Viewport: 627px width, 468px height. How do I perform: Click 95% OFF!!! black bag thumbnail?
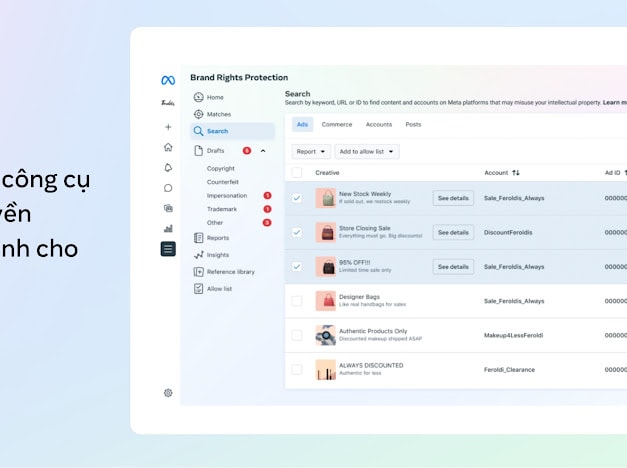(325, 267)
